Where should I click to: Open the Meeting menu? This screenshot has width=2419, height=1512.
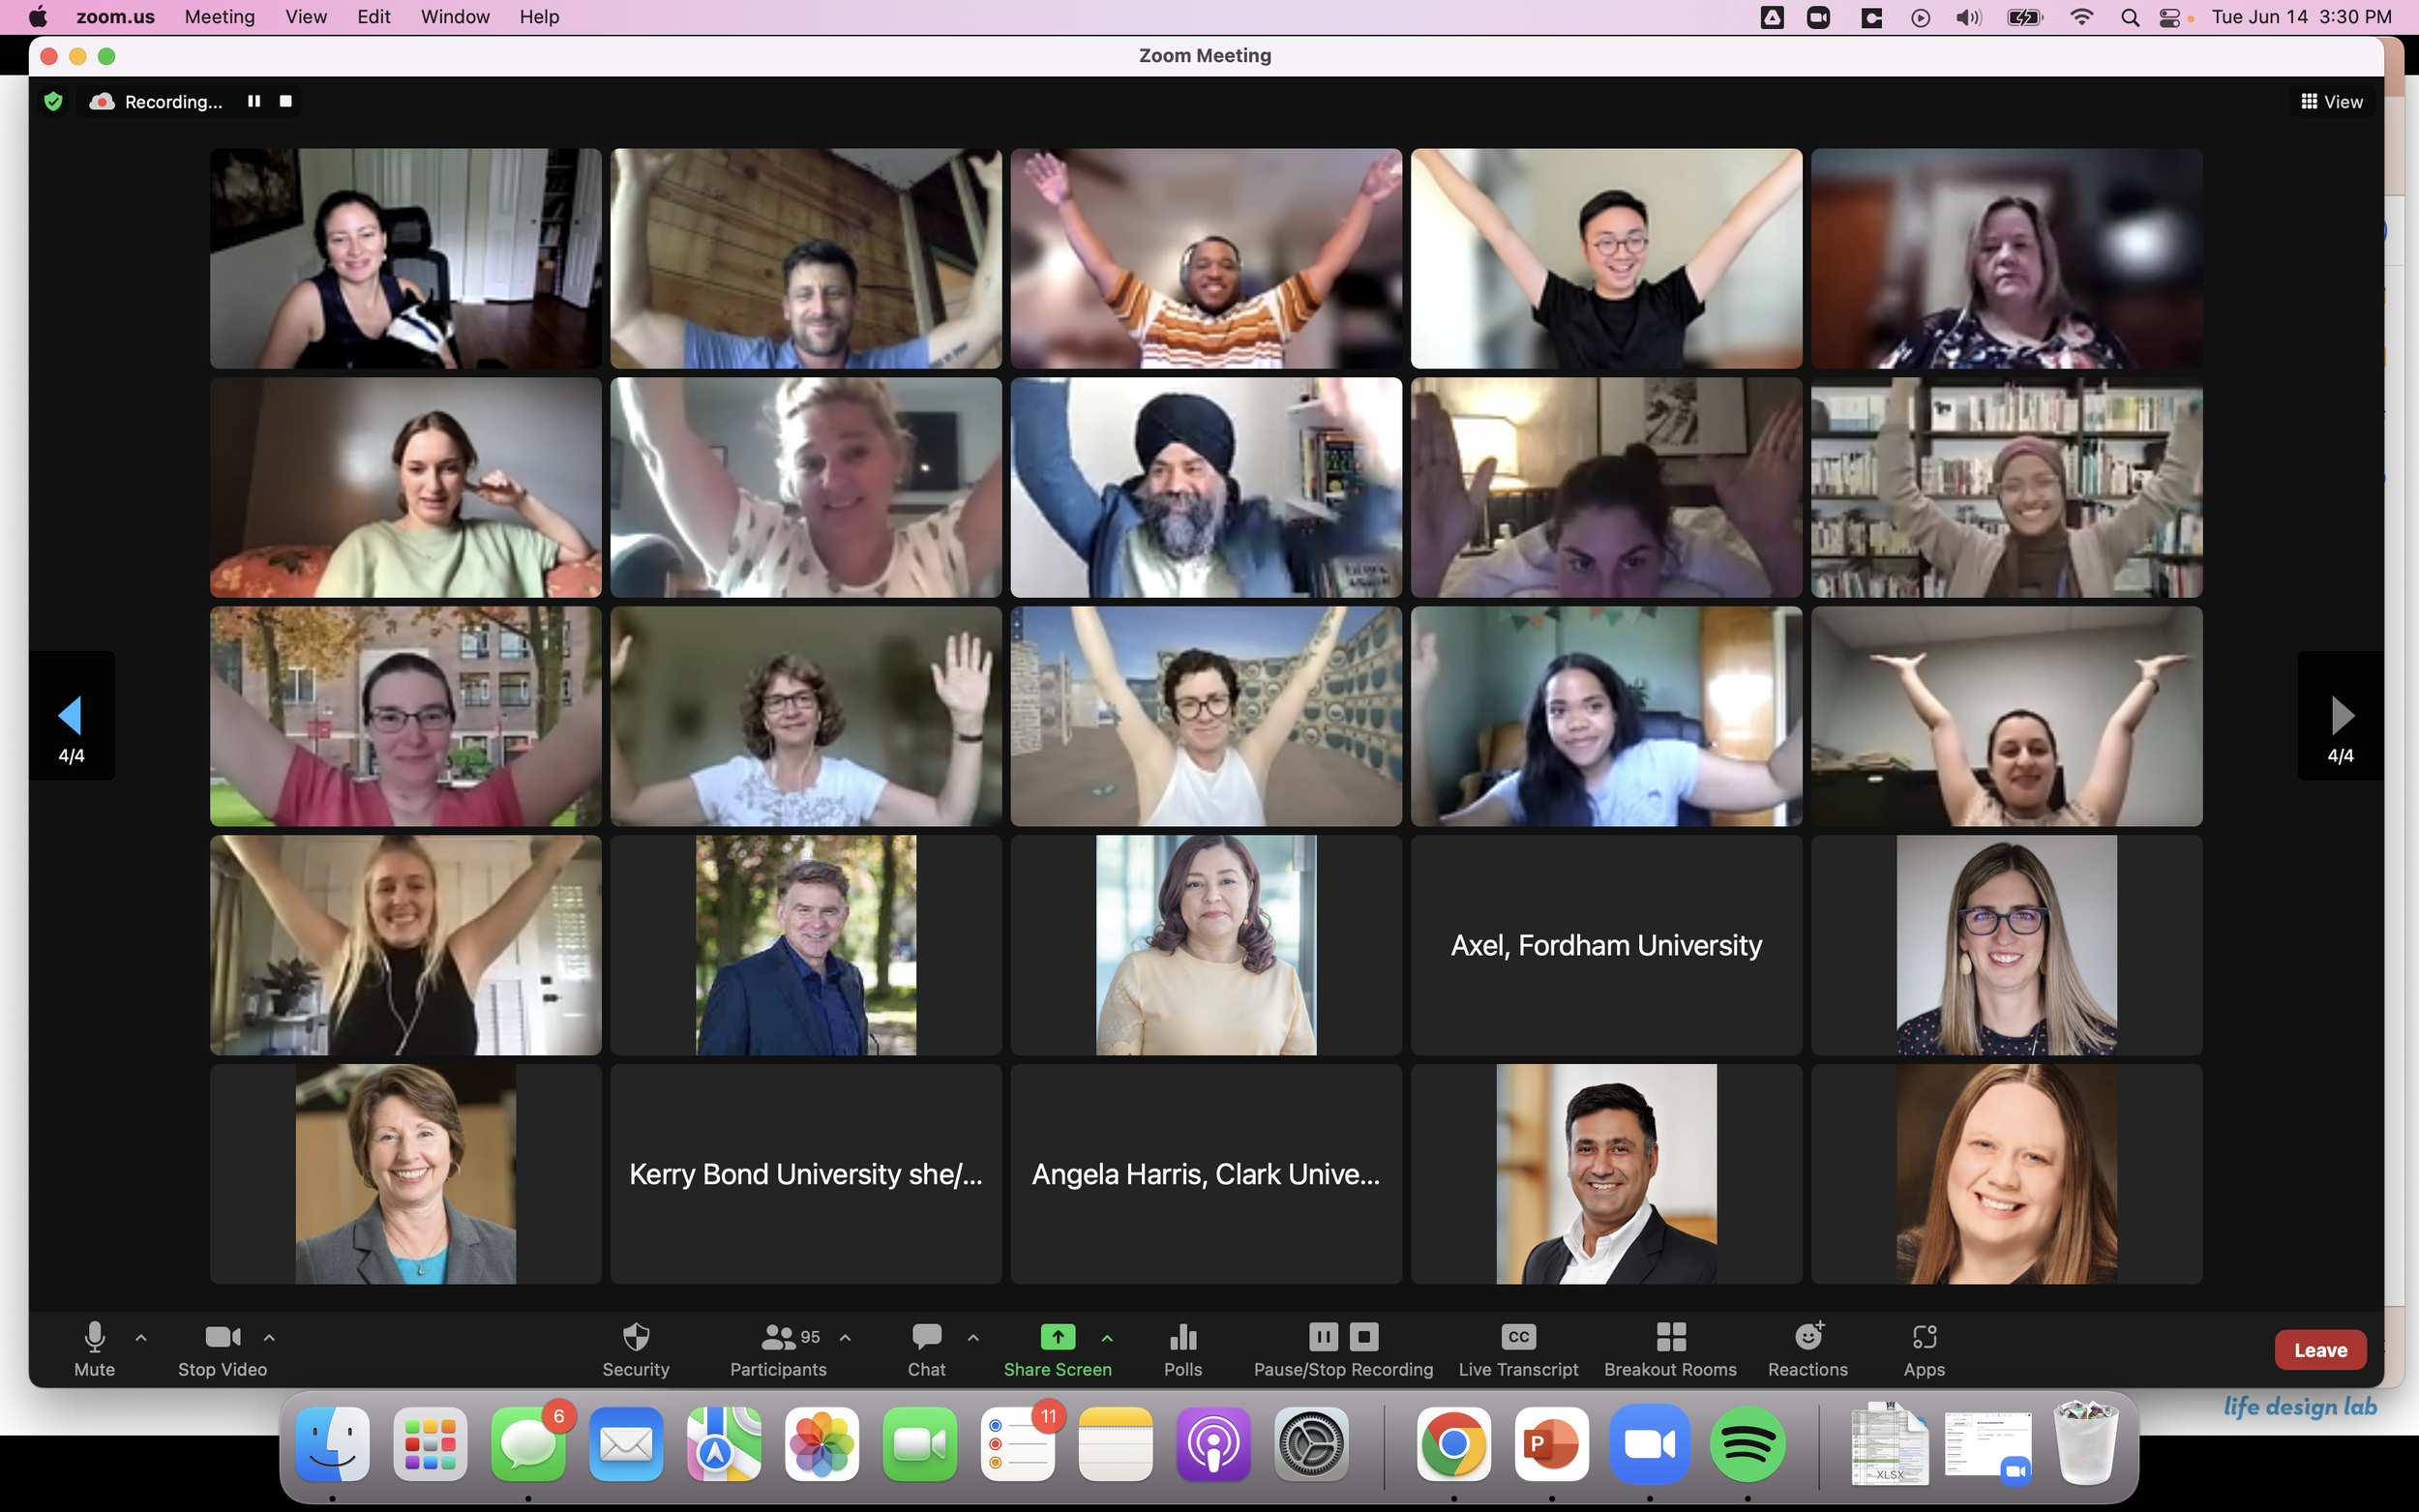[219, 16]
